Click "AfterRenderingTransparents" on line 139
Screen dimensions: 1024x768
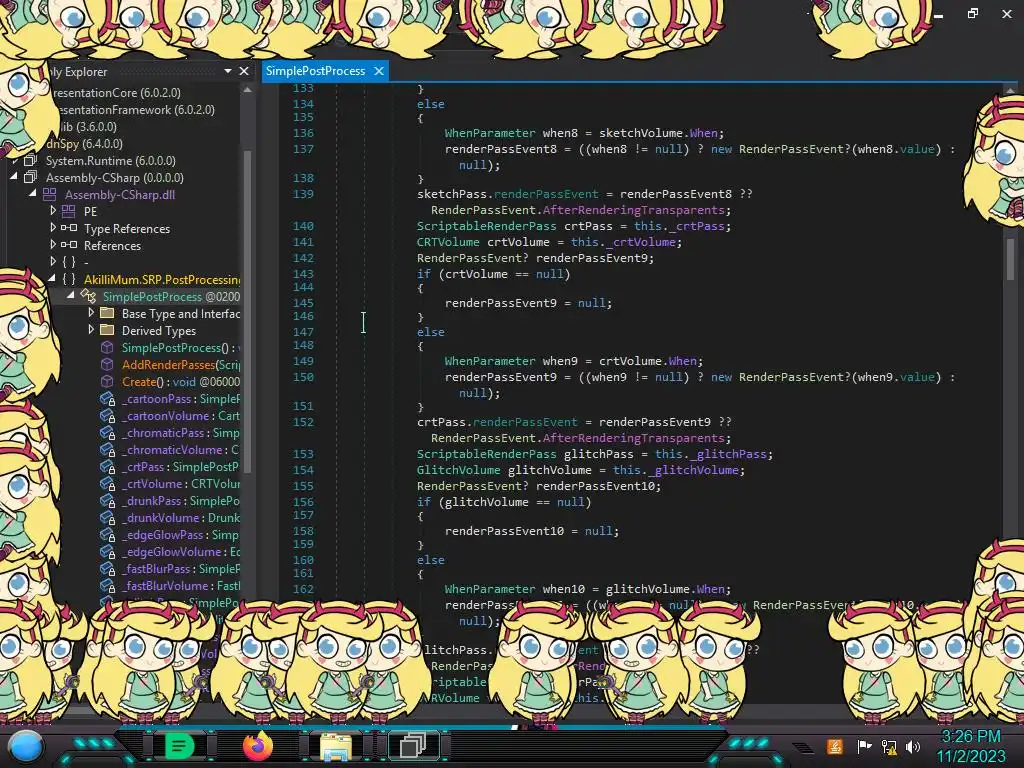(633, 210)
